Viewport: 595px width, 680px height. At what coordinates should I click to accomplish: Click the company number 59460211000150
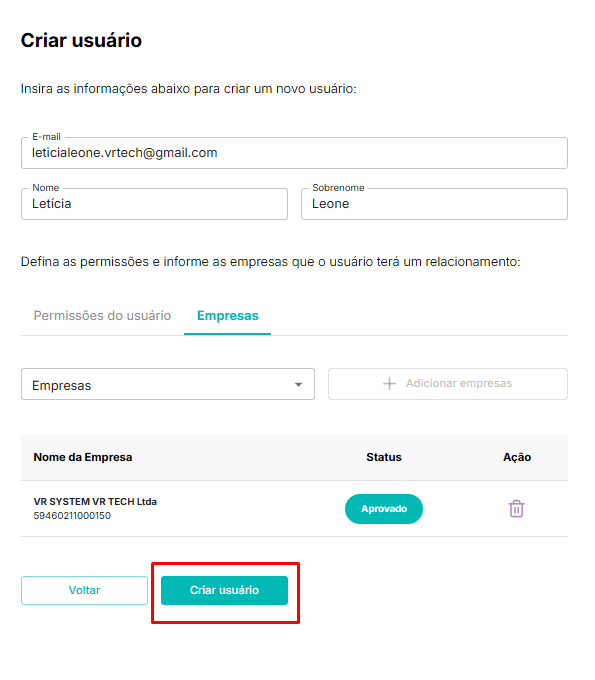(x=72, y=516)
